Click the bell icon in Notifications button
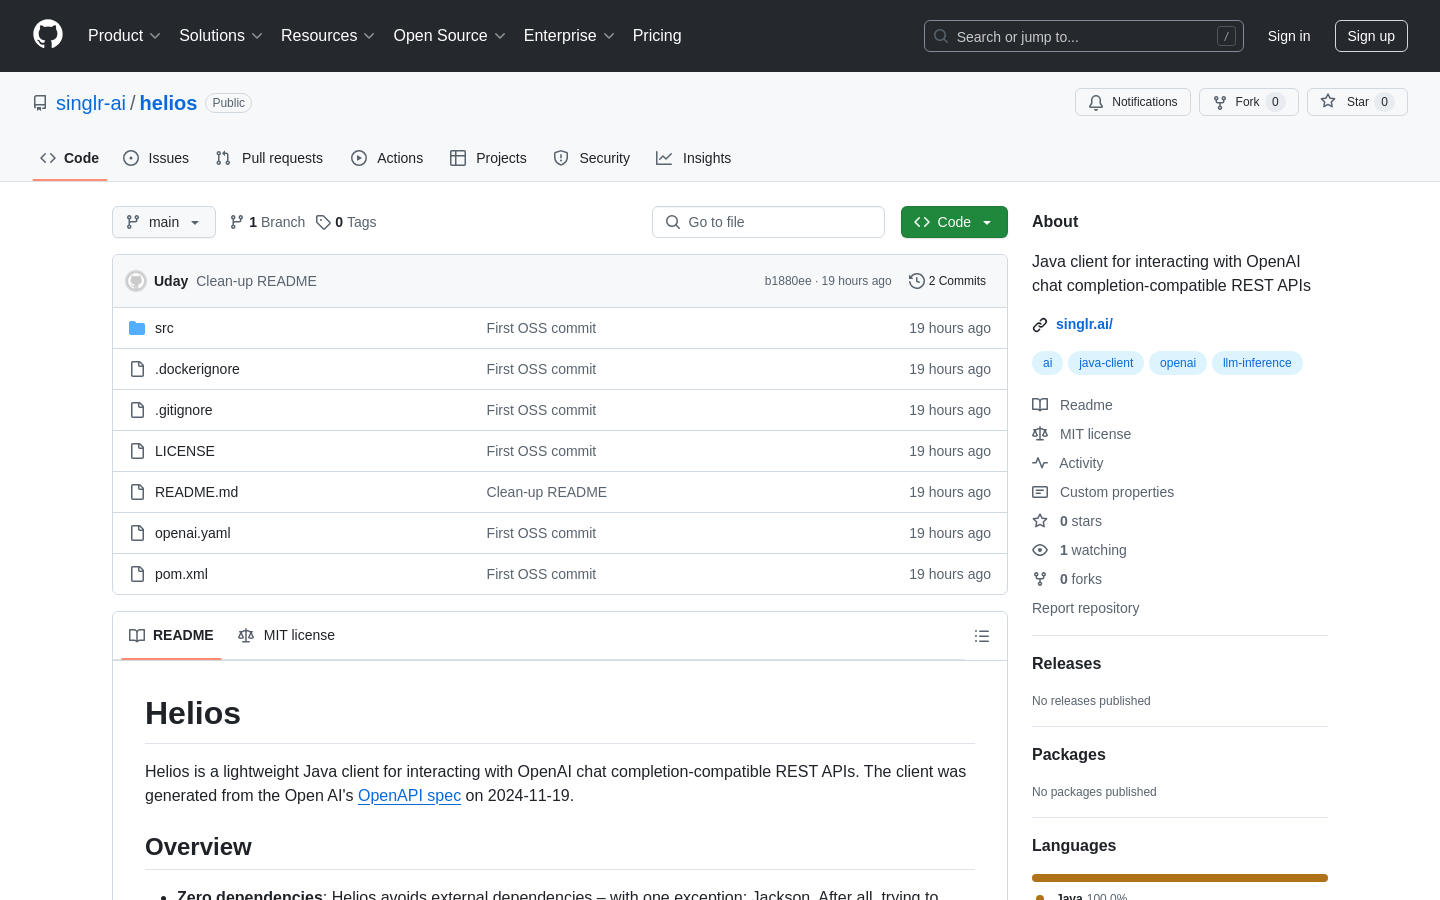The width and height of the screenshot is (1440, 900). (x=1096, y=102)
